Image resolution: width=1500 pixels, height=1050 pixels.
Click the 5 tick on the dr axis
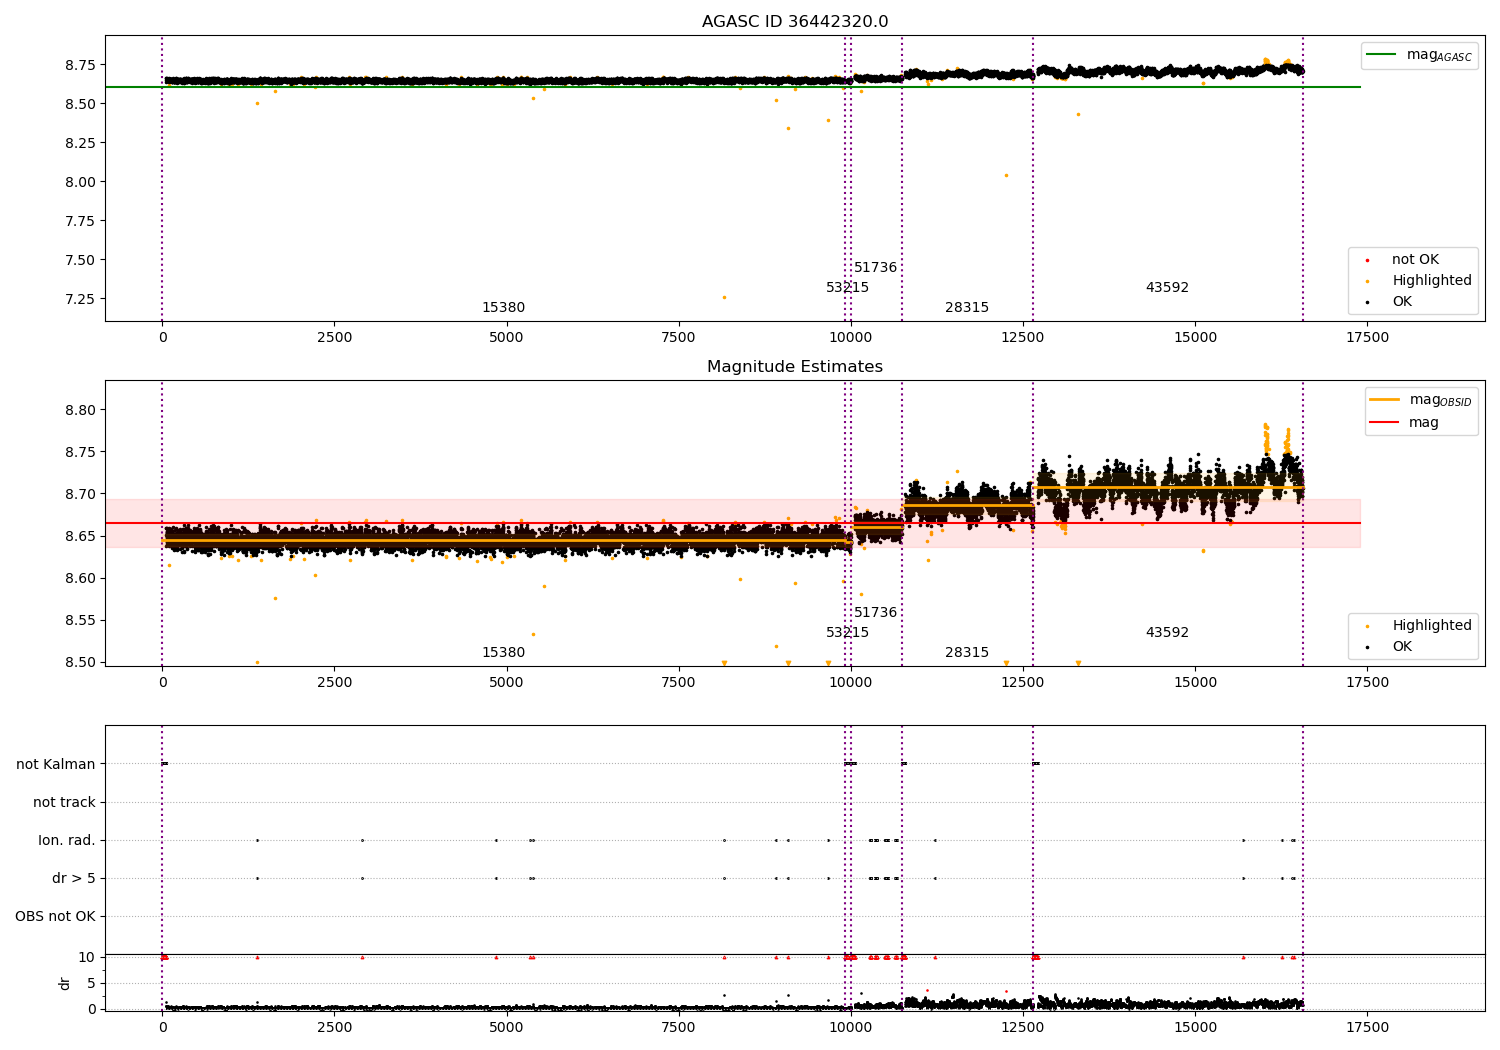[x=91, y=984]
